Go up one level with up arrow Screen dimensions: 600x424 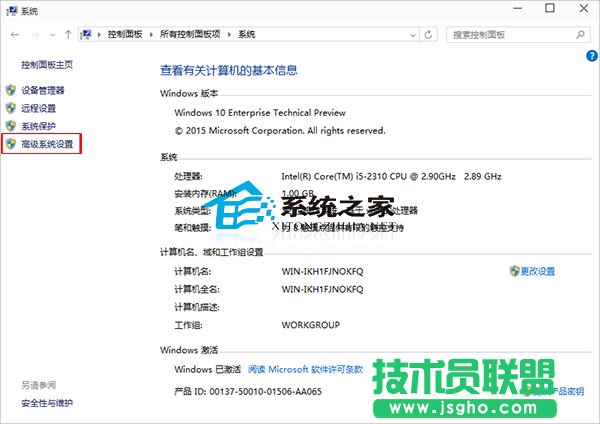pos(68,34)
